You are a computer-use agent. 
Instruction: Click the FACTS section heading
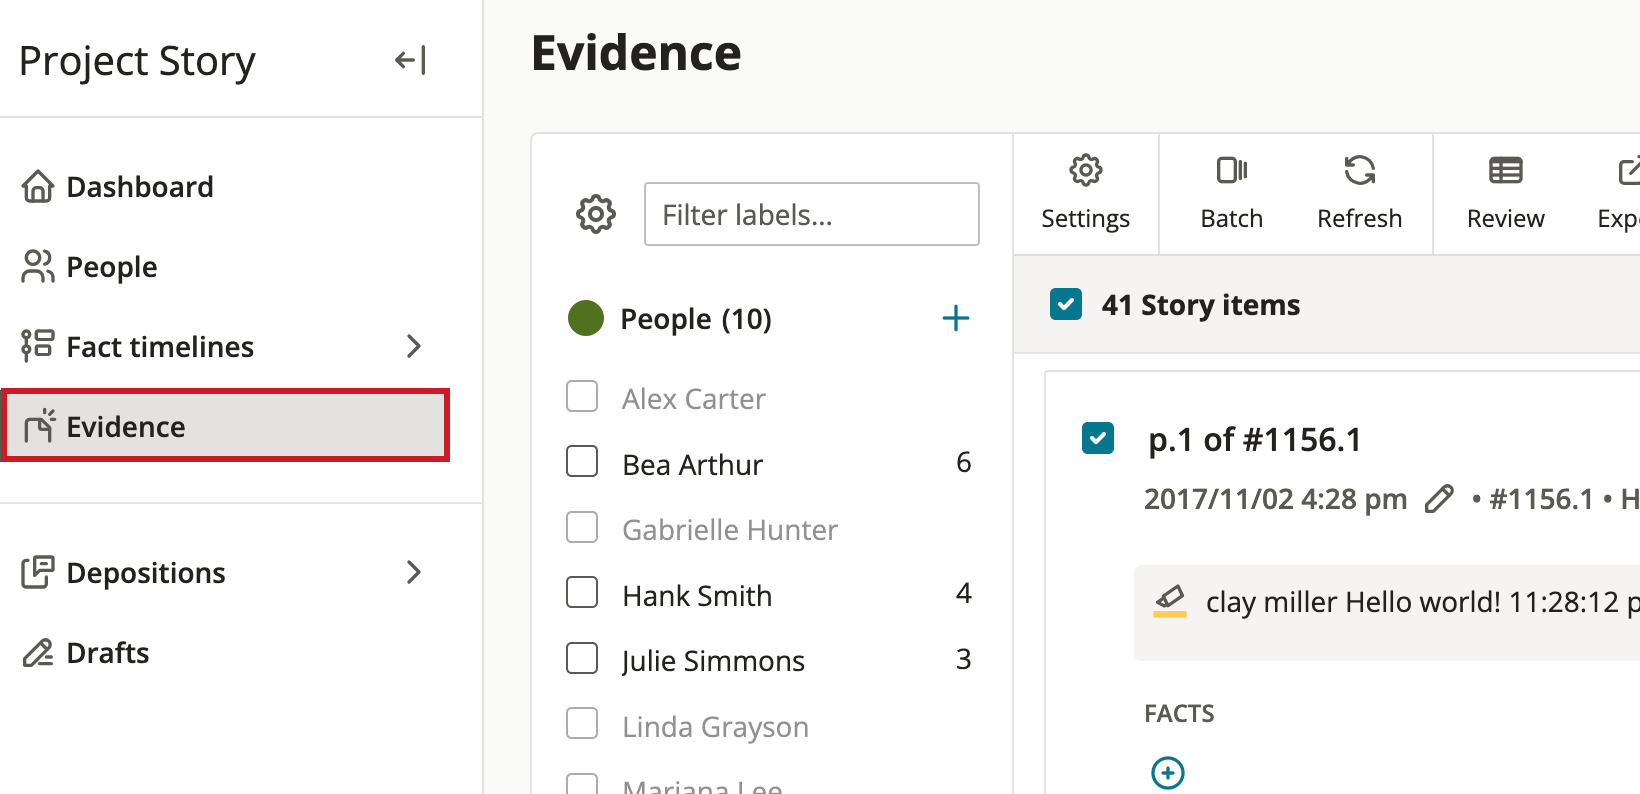point(1179,713)
